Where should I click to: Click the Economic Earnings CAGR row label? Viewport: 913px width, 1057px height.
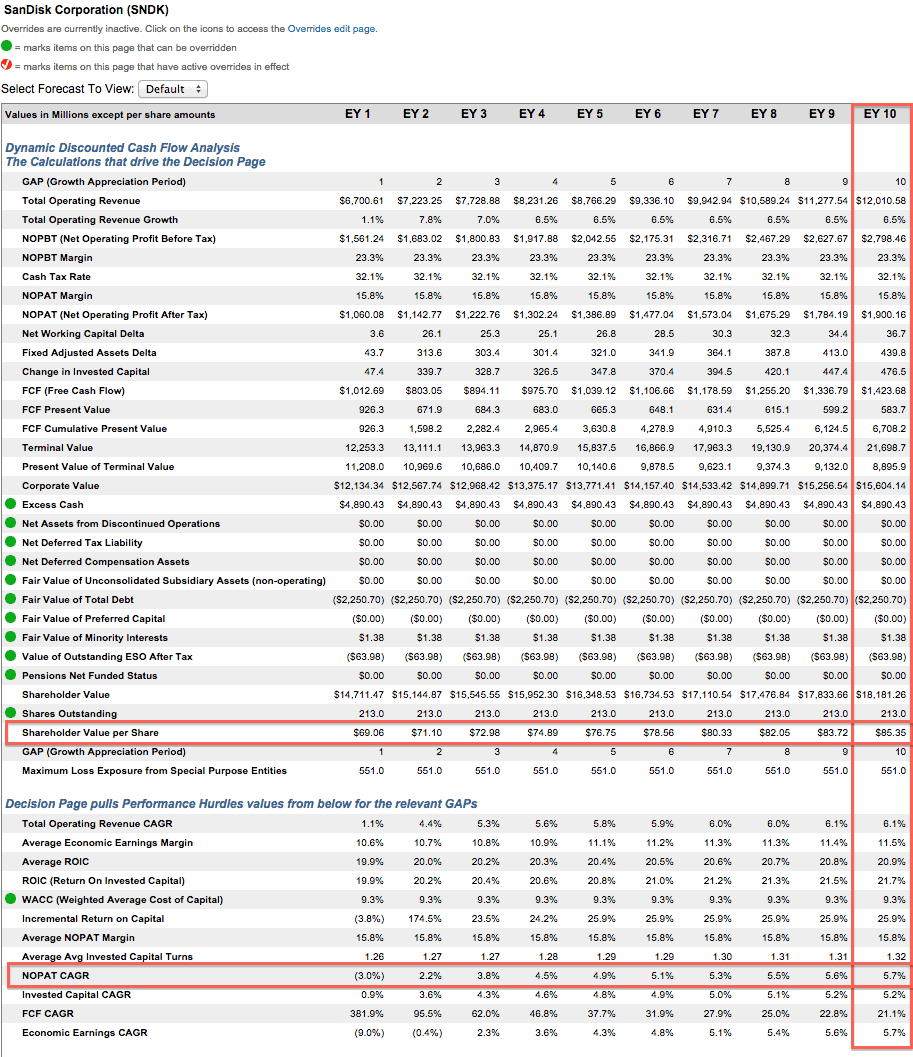click(x=84, y=1033)
